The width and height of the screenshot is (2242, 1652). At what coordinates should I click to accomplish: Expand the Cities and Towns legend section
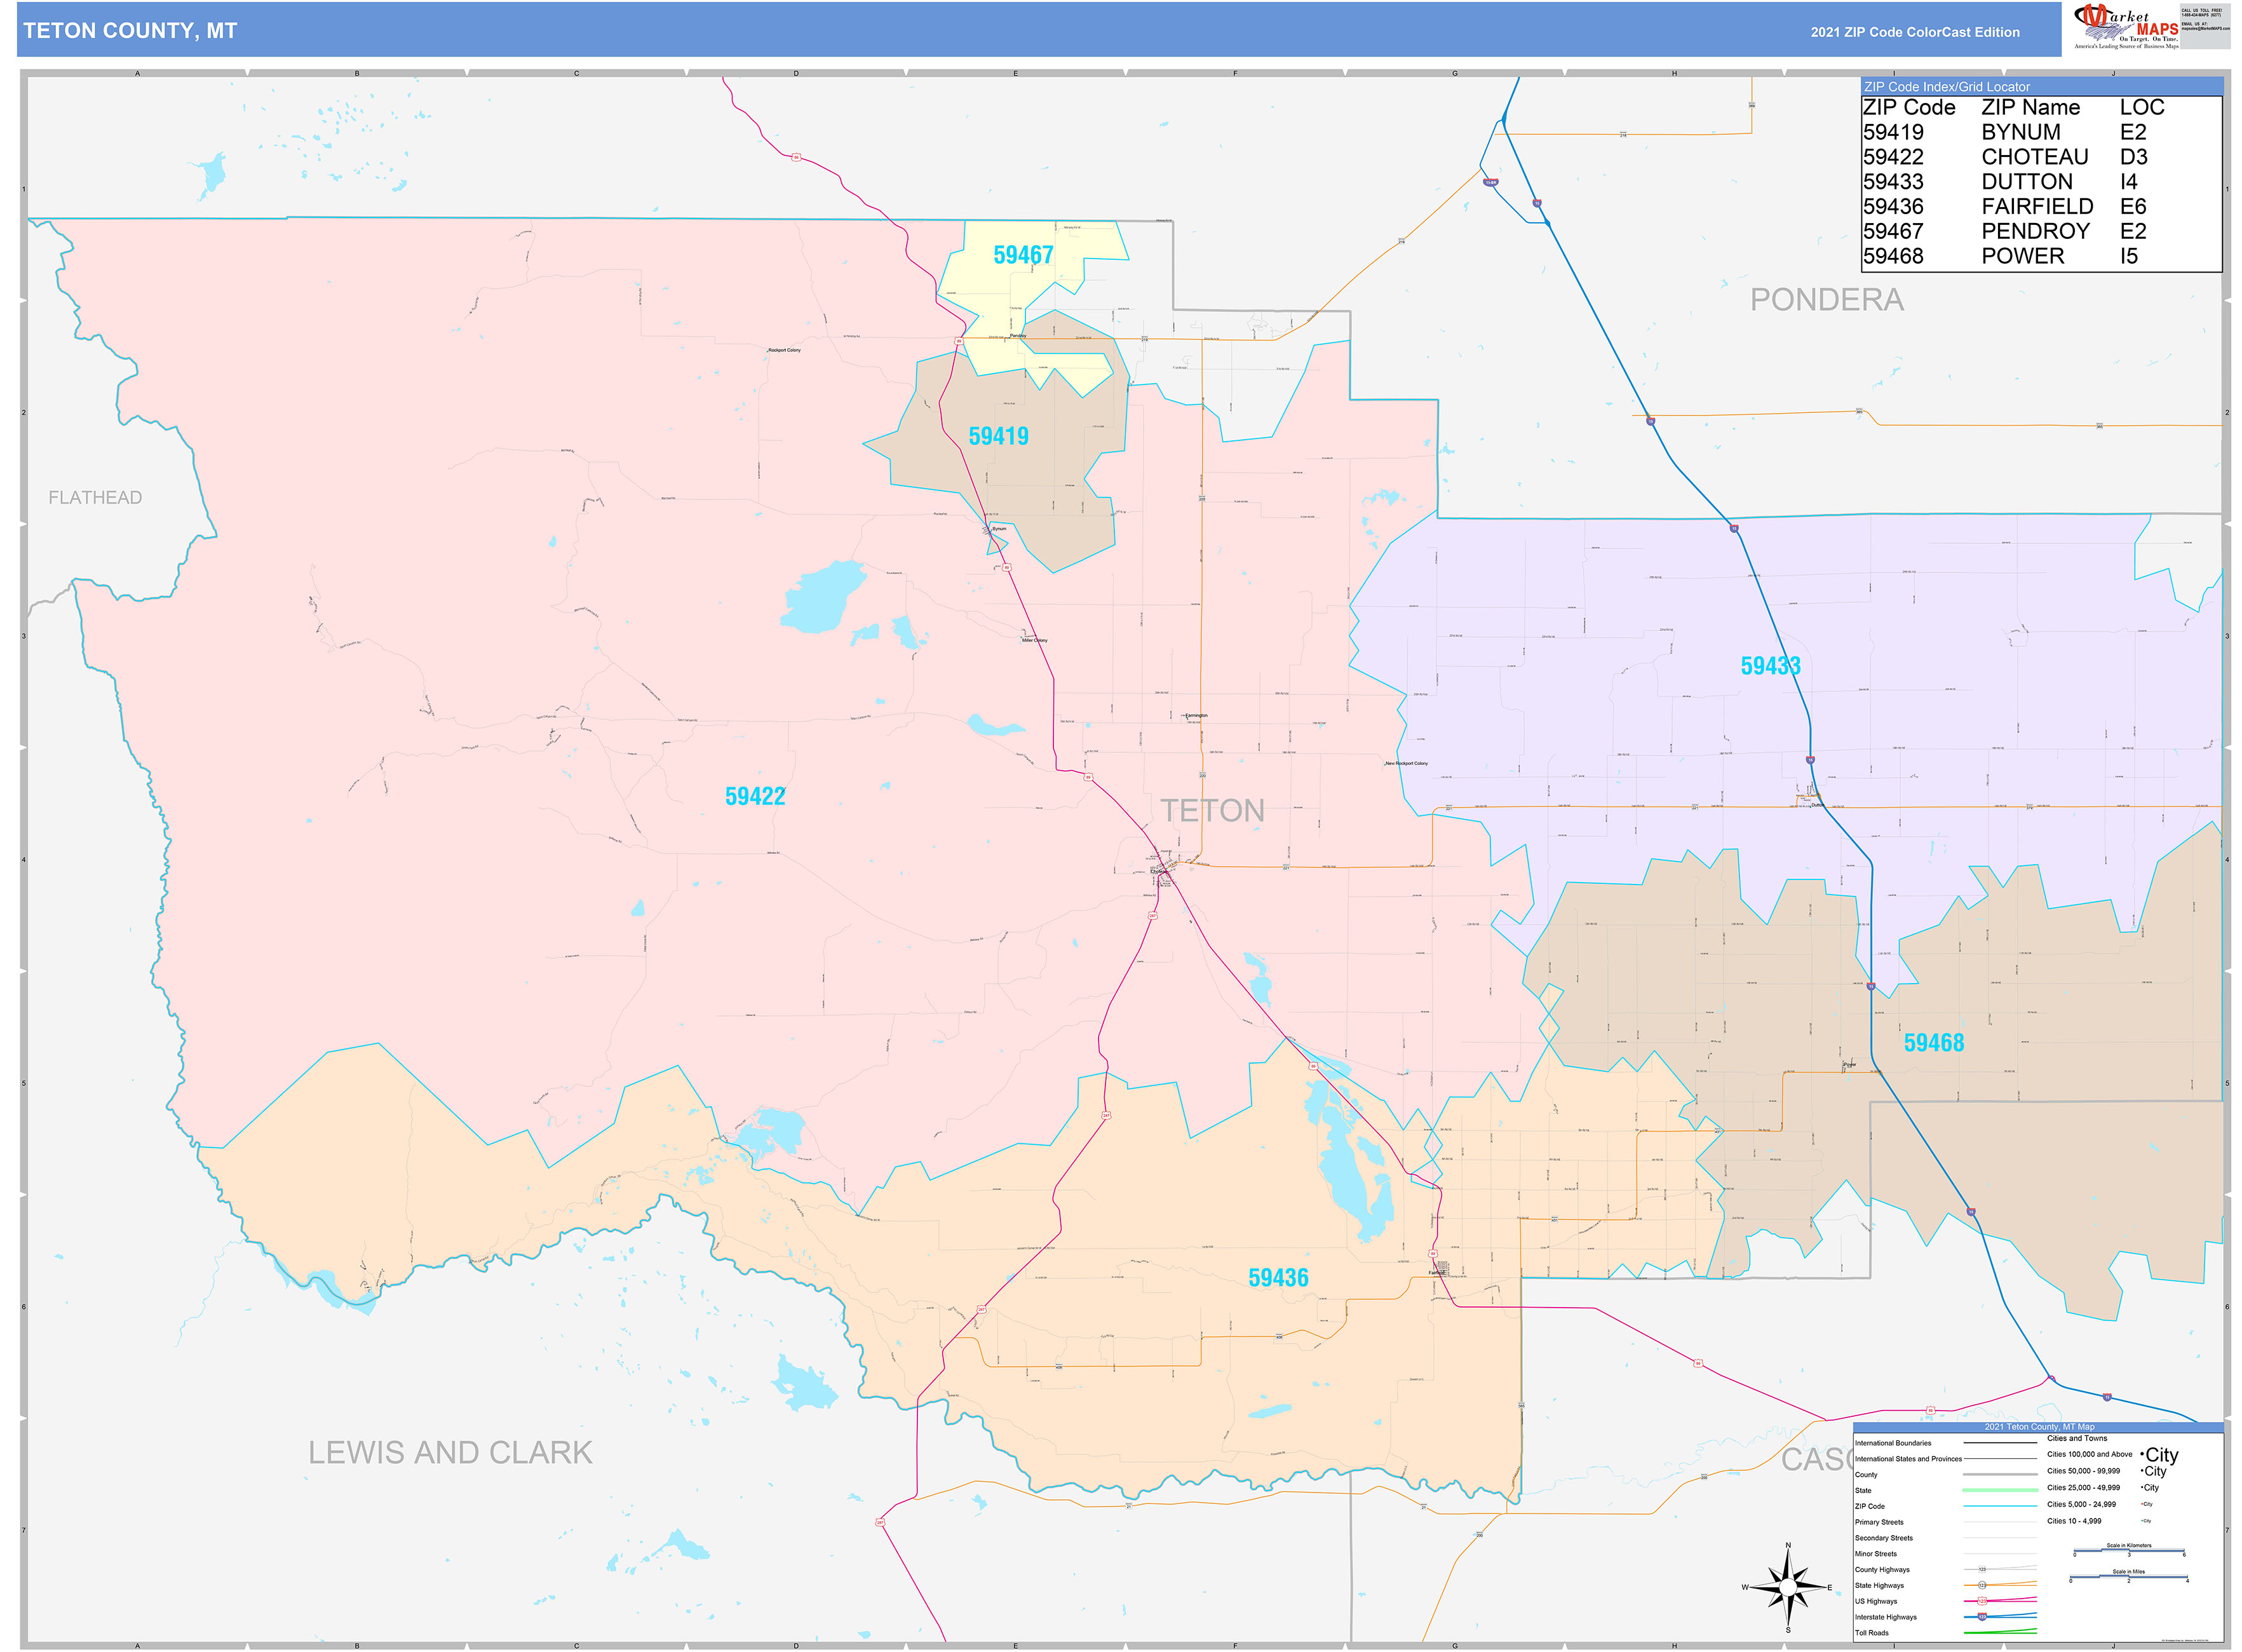[2078, 1438]
